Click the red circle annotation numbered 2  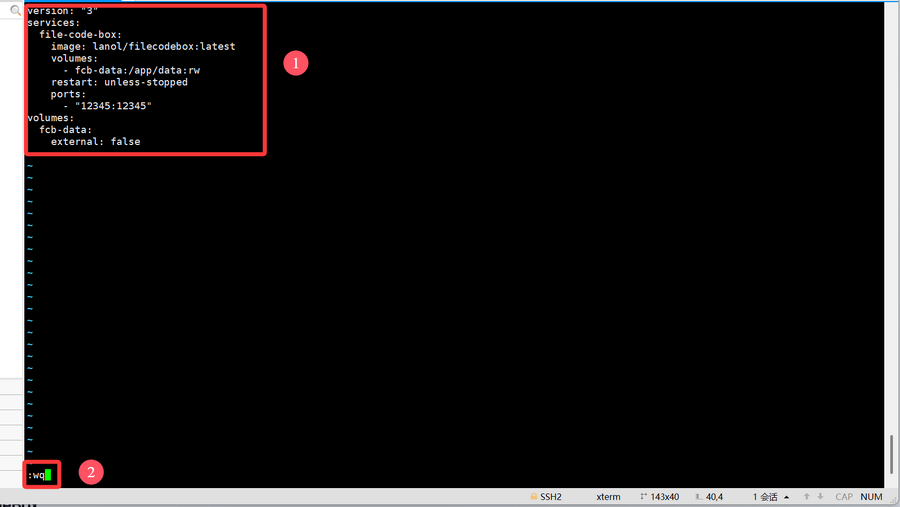pyautogui.click(x=90, y=473)
